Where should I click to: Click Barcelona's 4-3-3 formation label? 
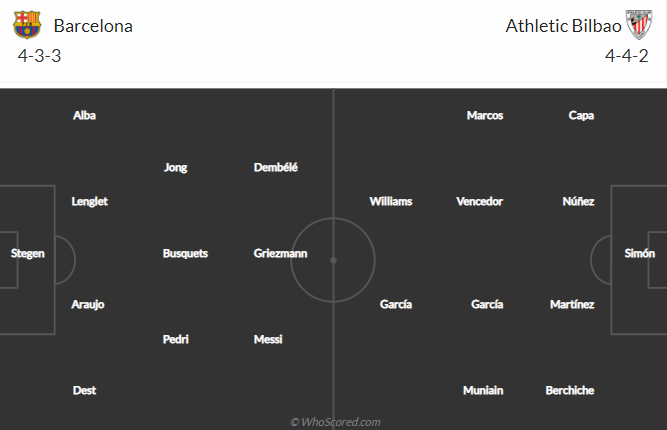(x=40, y=56)
